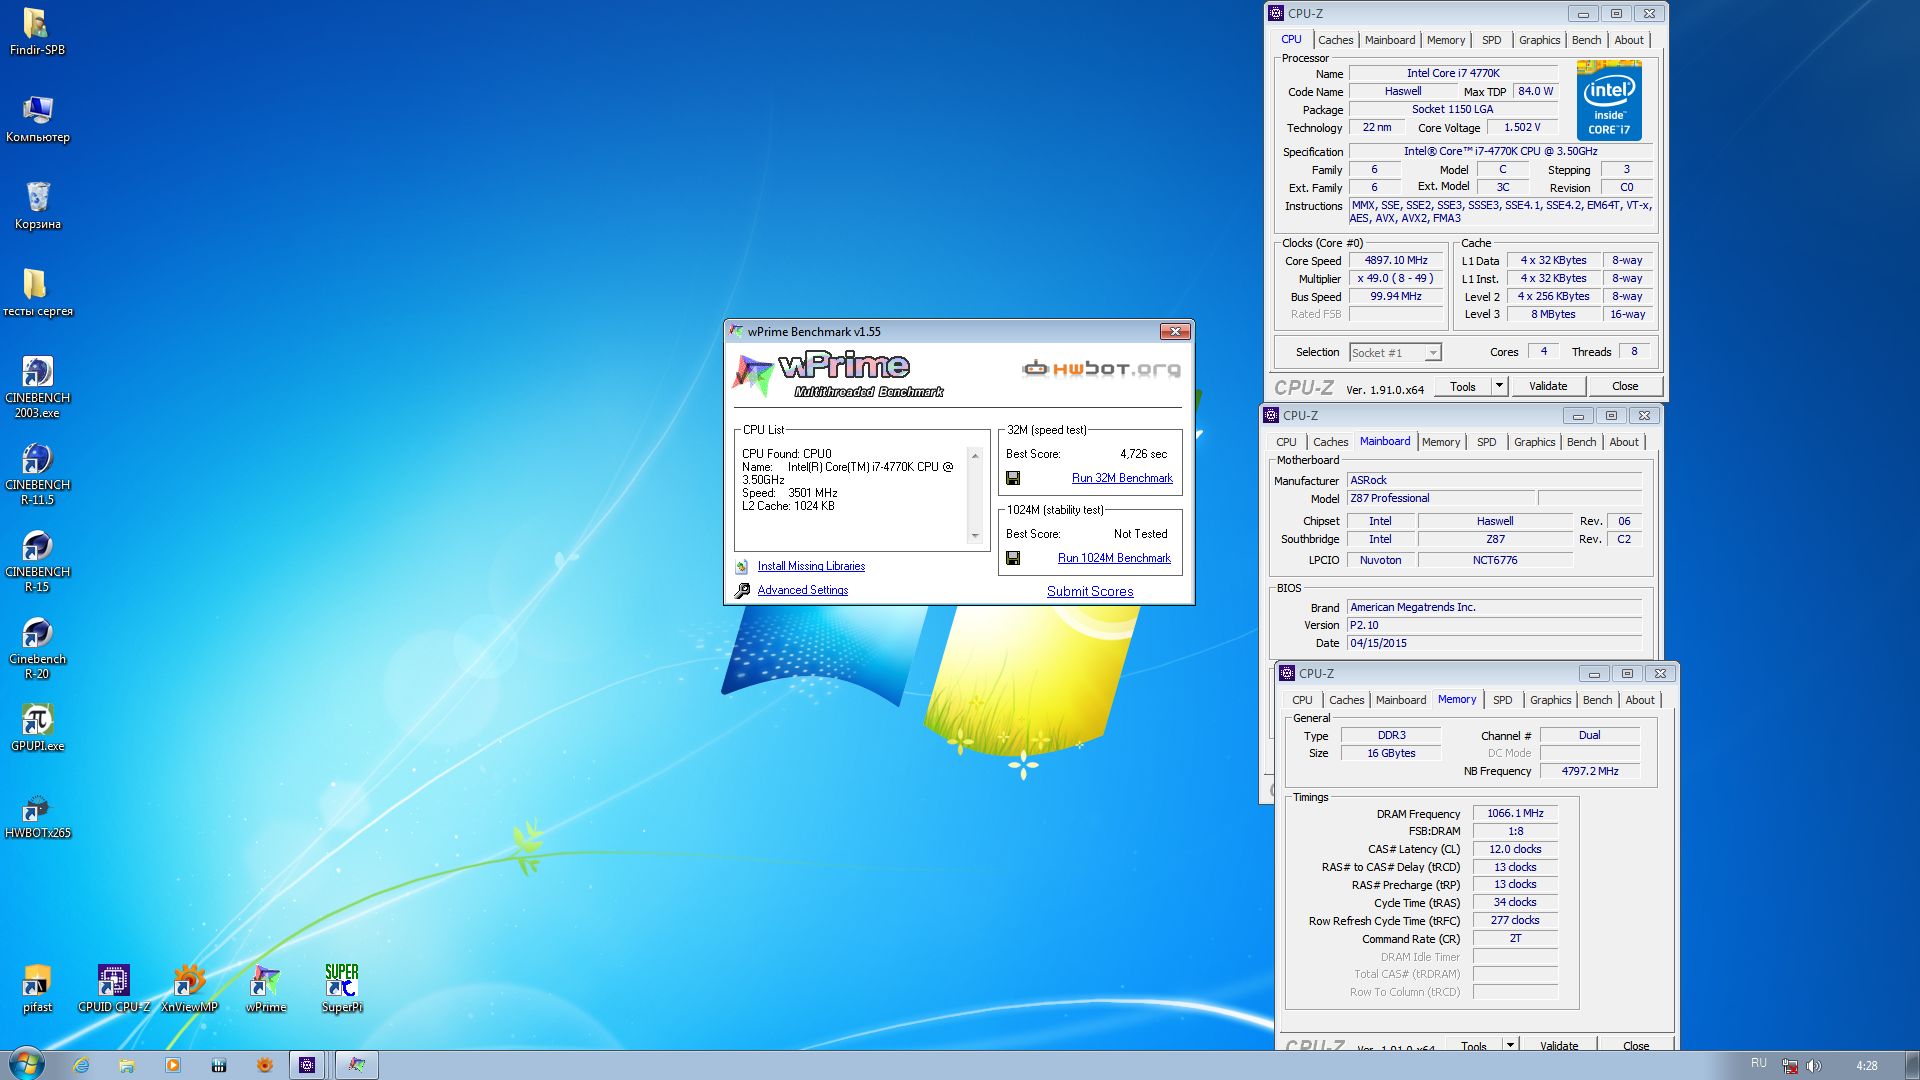Viewport: 1920px width, 1080px height.
Task: Launch wPrime desktop shortcut
Action: tap(266, 988)
